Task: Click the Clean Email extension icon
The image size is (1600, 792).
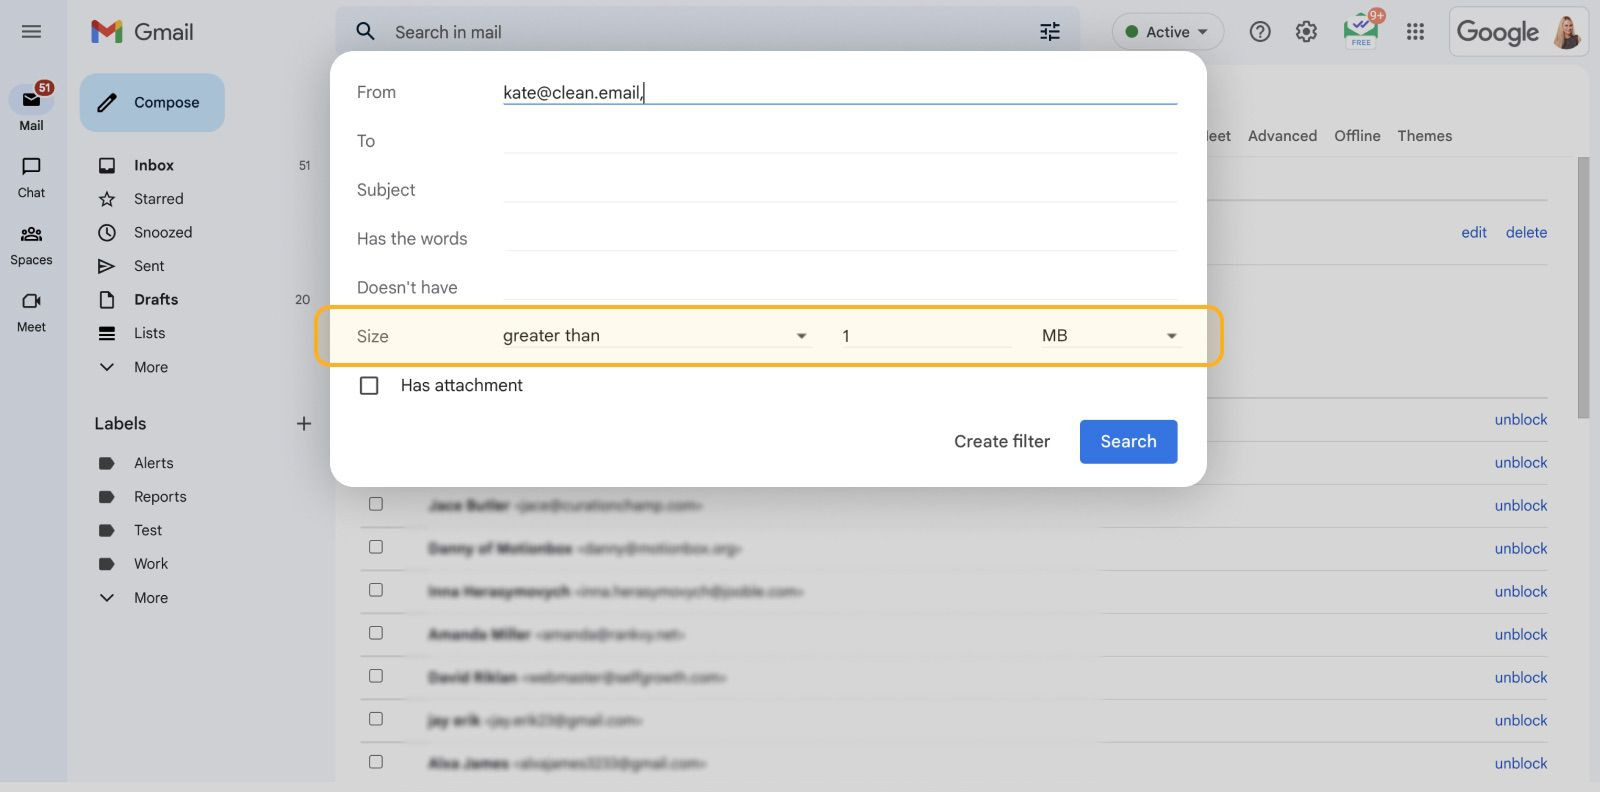Action: click(1361, 30)
